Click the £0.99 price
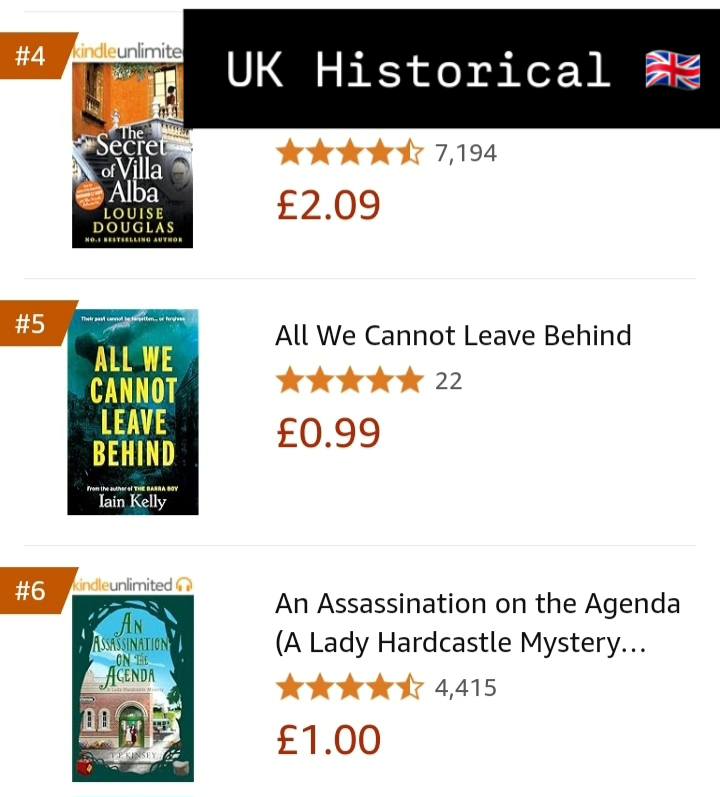Image resolution: width=720 pixels, height=797 pixels. pos(328,433)
